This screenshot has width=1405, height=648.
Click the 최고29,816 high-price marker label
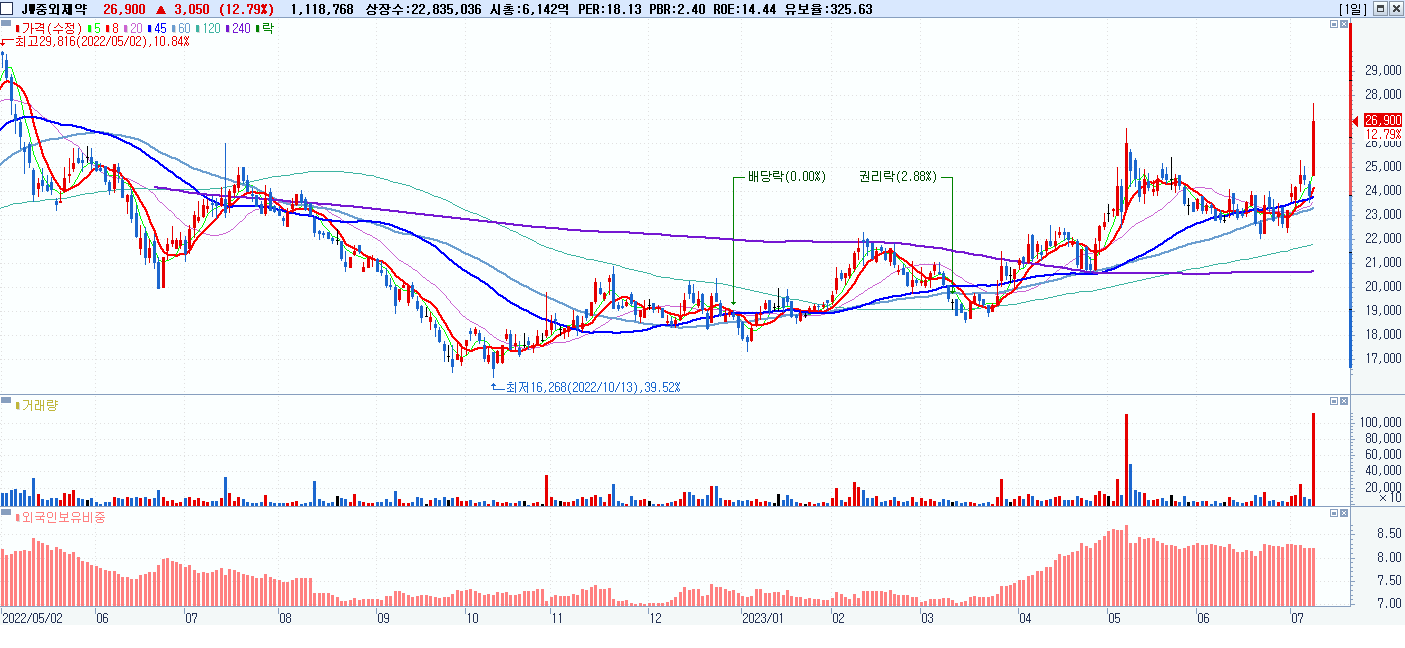coord(101,42)
